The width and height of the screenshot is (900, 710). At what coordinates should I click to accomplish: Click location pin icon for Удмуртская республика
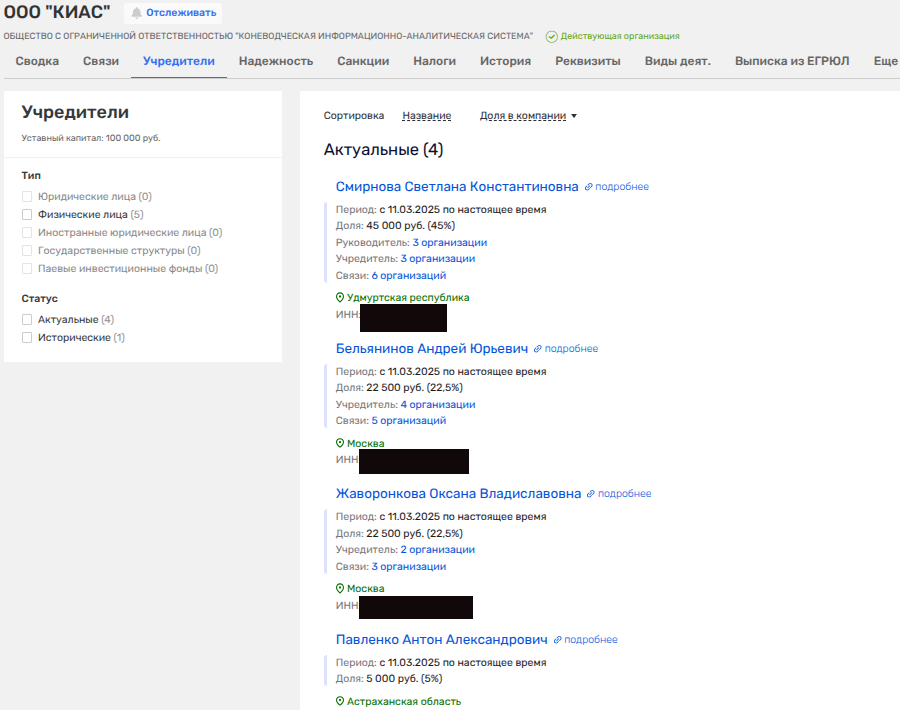tap(340, 298)
